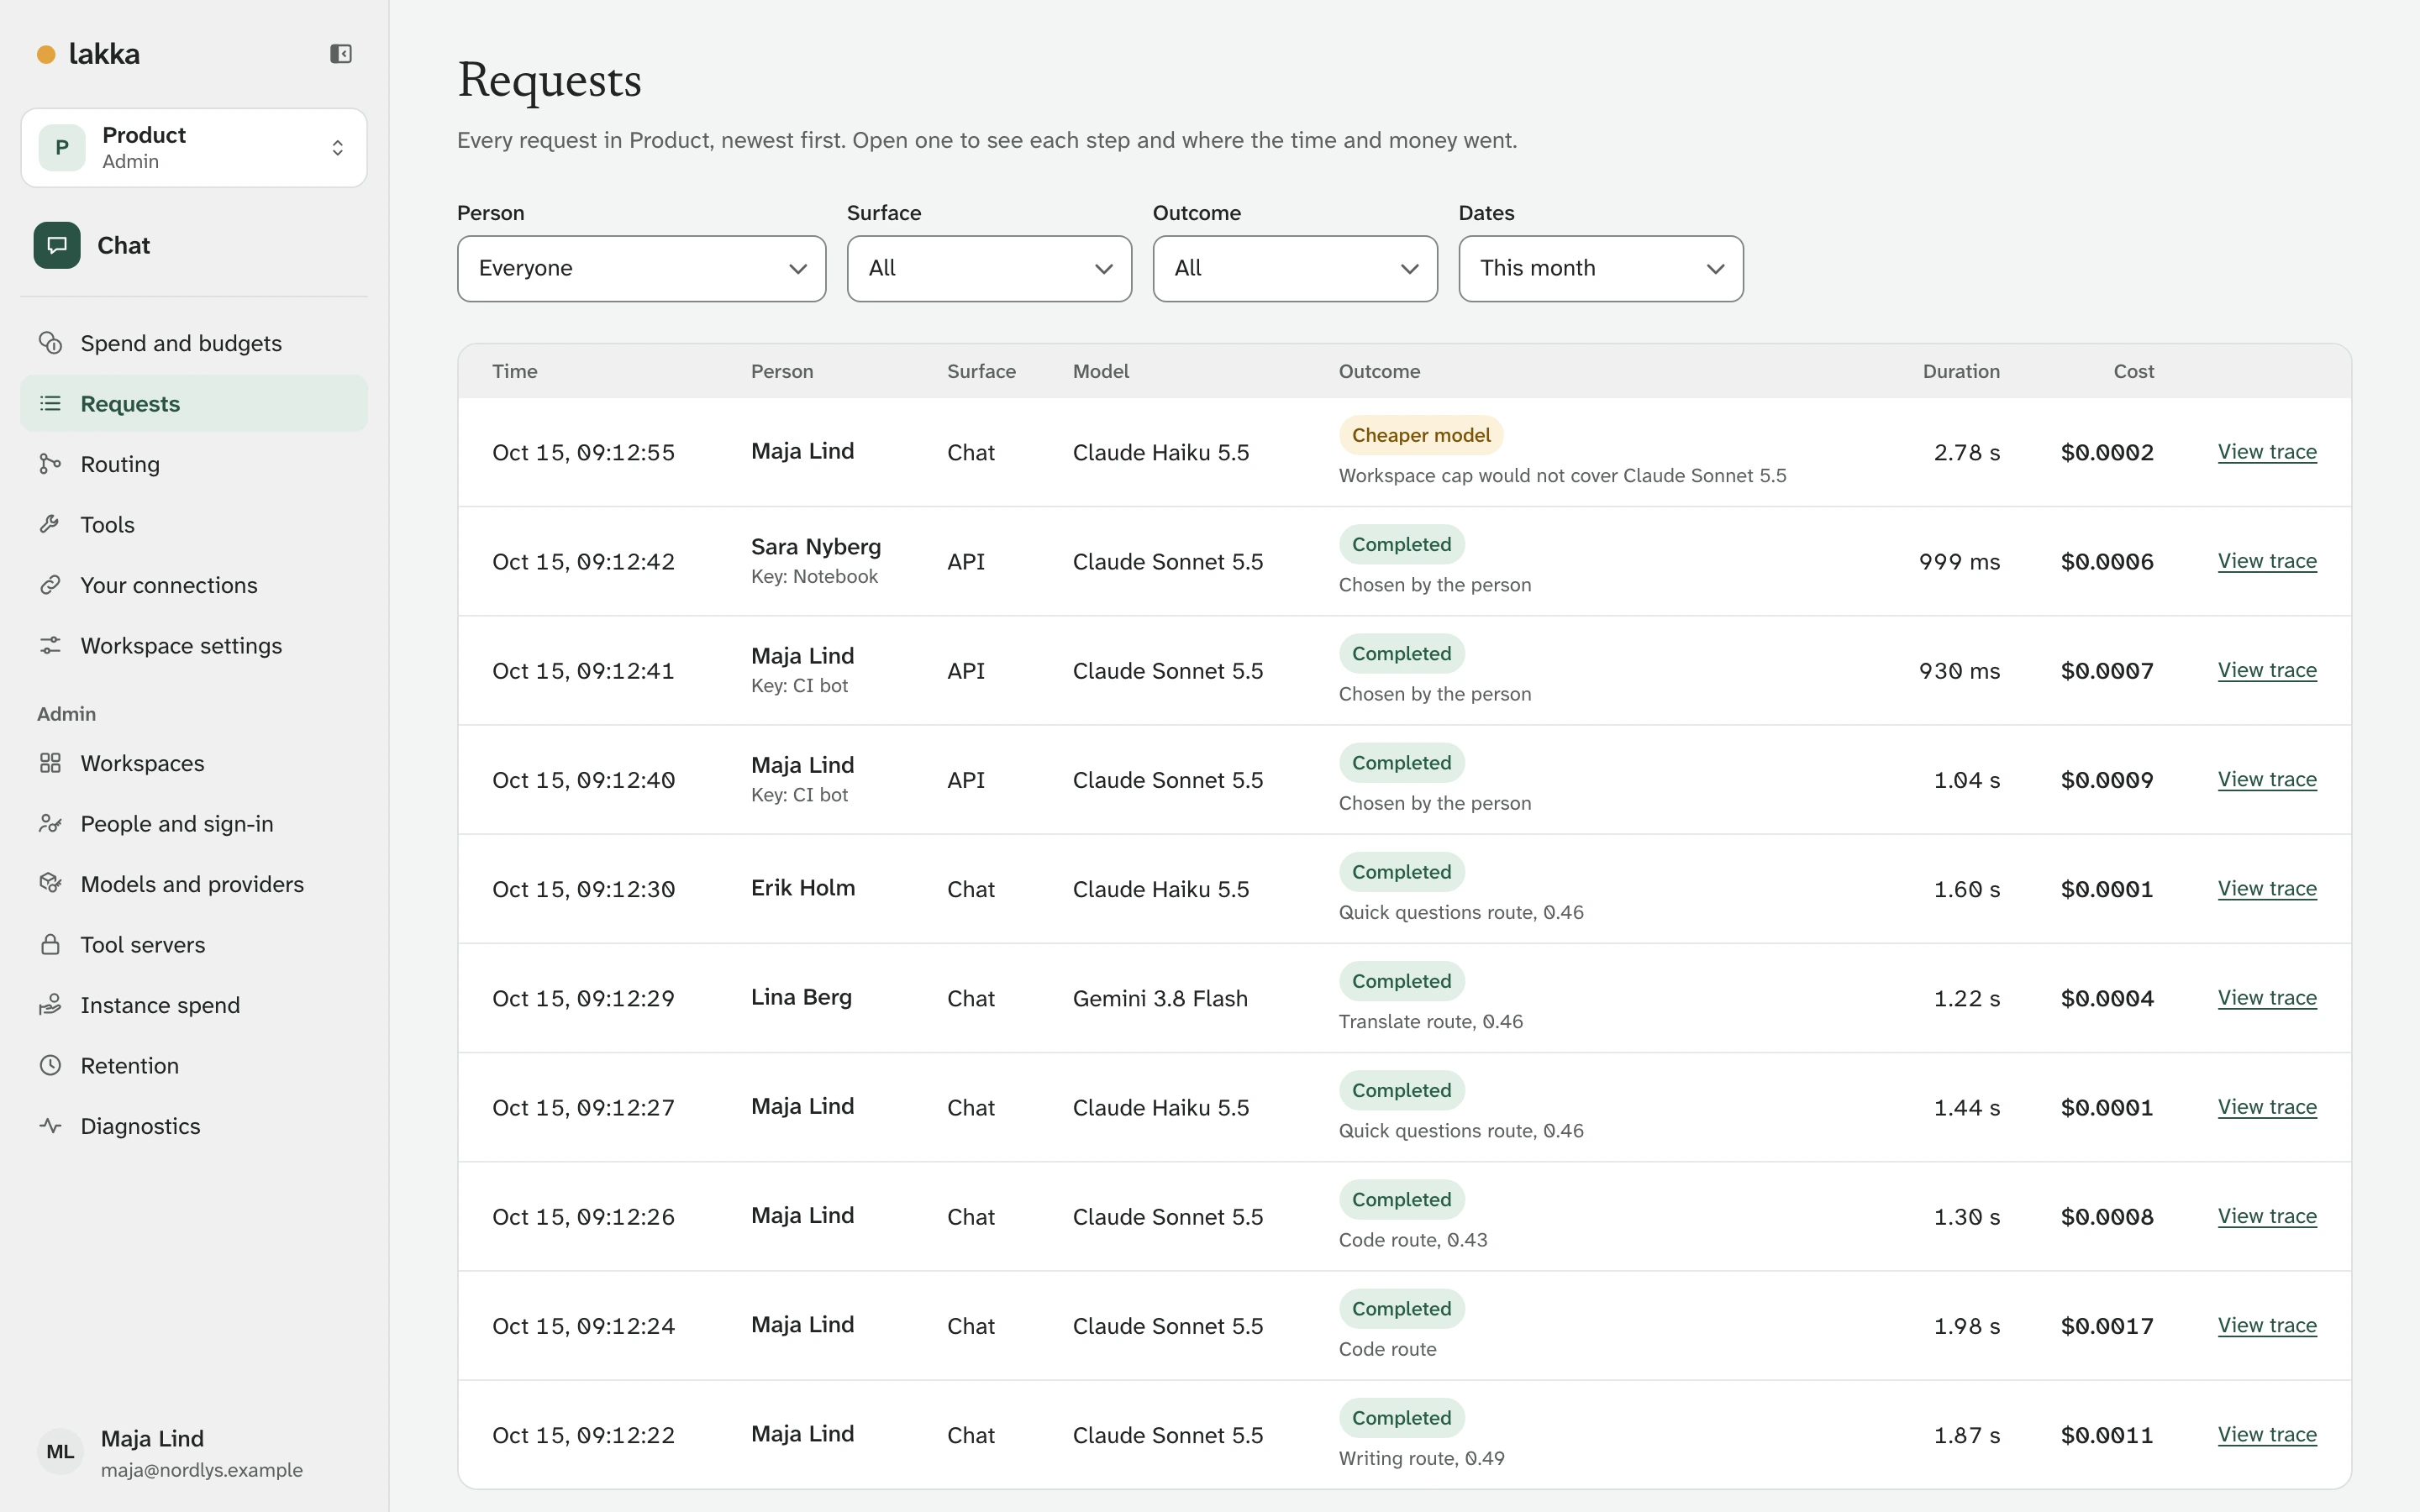Click the Routing branch icon
2420x1512 pixels.
pos(50,464)
